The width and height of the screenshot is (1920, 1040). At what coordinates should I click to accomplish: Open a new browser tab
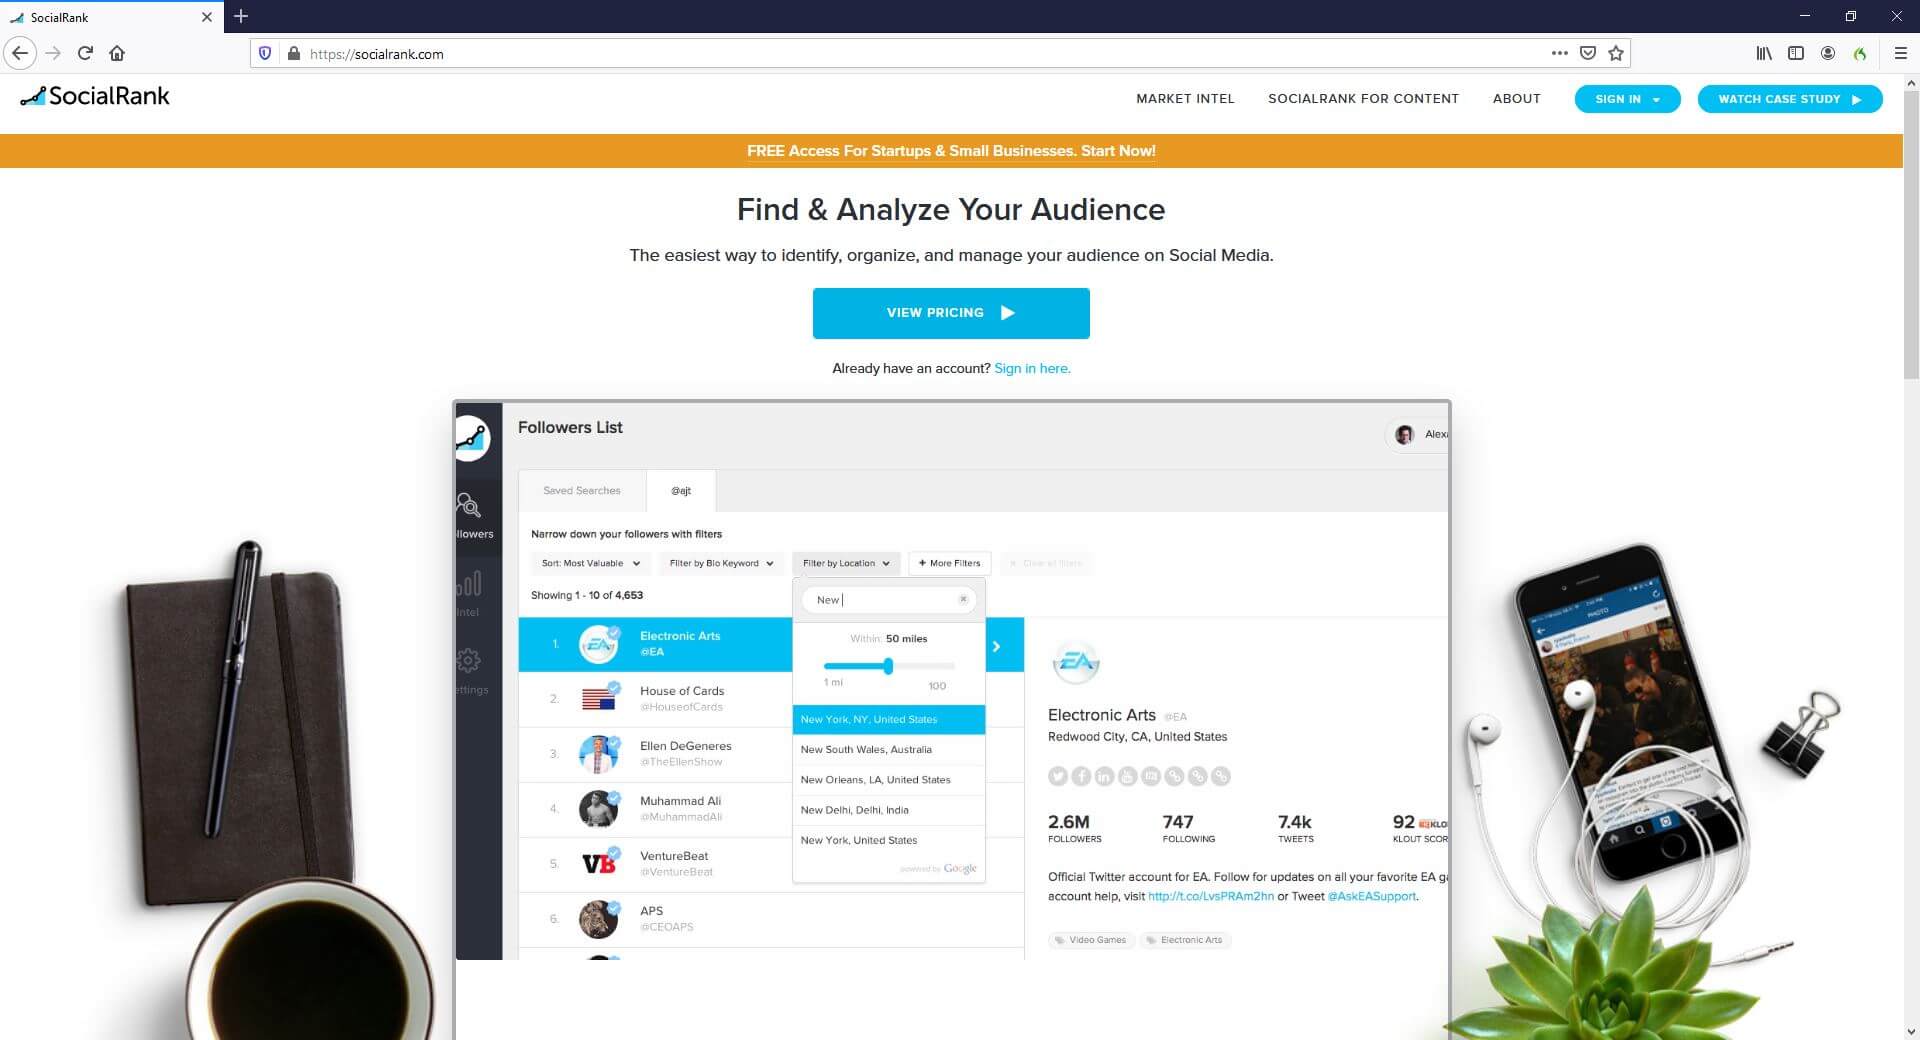[x=241, y=16]
